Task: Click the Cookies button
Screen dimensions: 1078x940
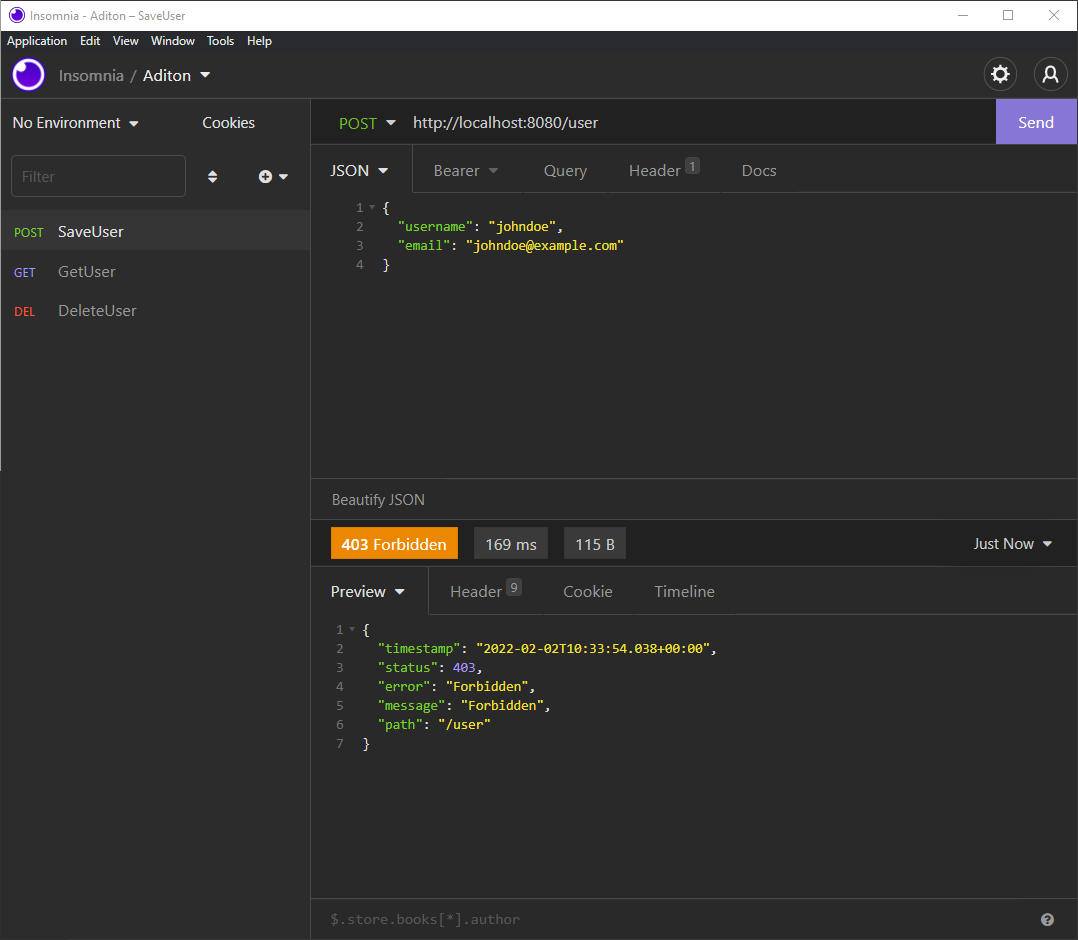Action: (x=228, y=123)
